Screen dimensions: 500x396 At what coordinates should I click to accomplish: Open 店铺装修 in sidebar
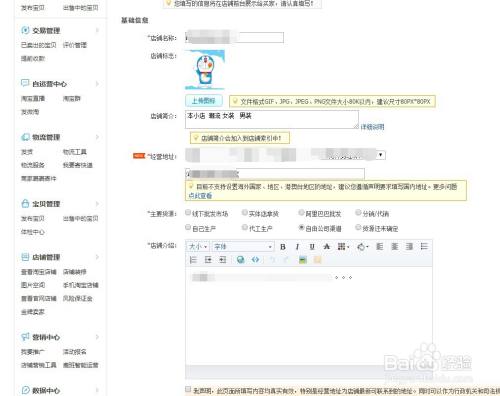coord(75,272)
